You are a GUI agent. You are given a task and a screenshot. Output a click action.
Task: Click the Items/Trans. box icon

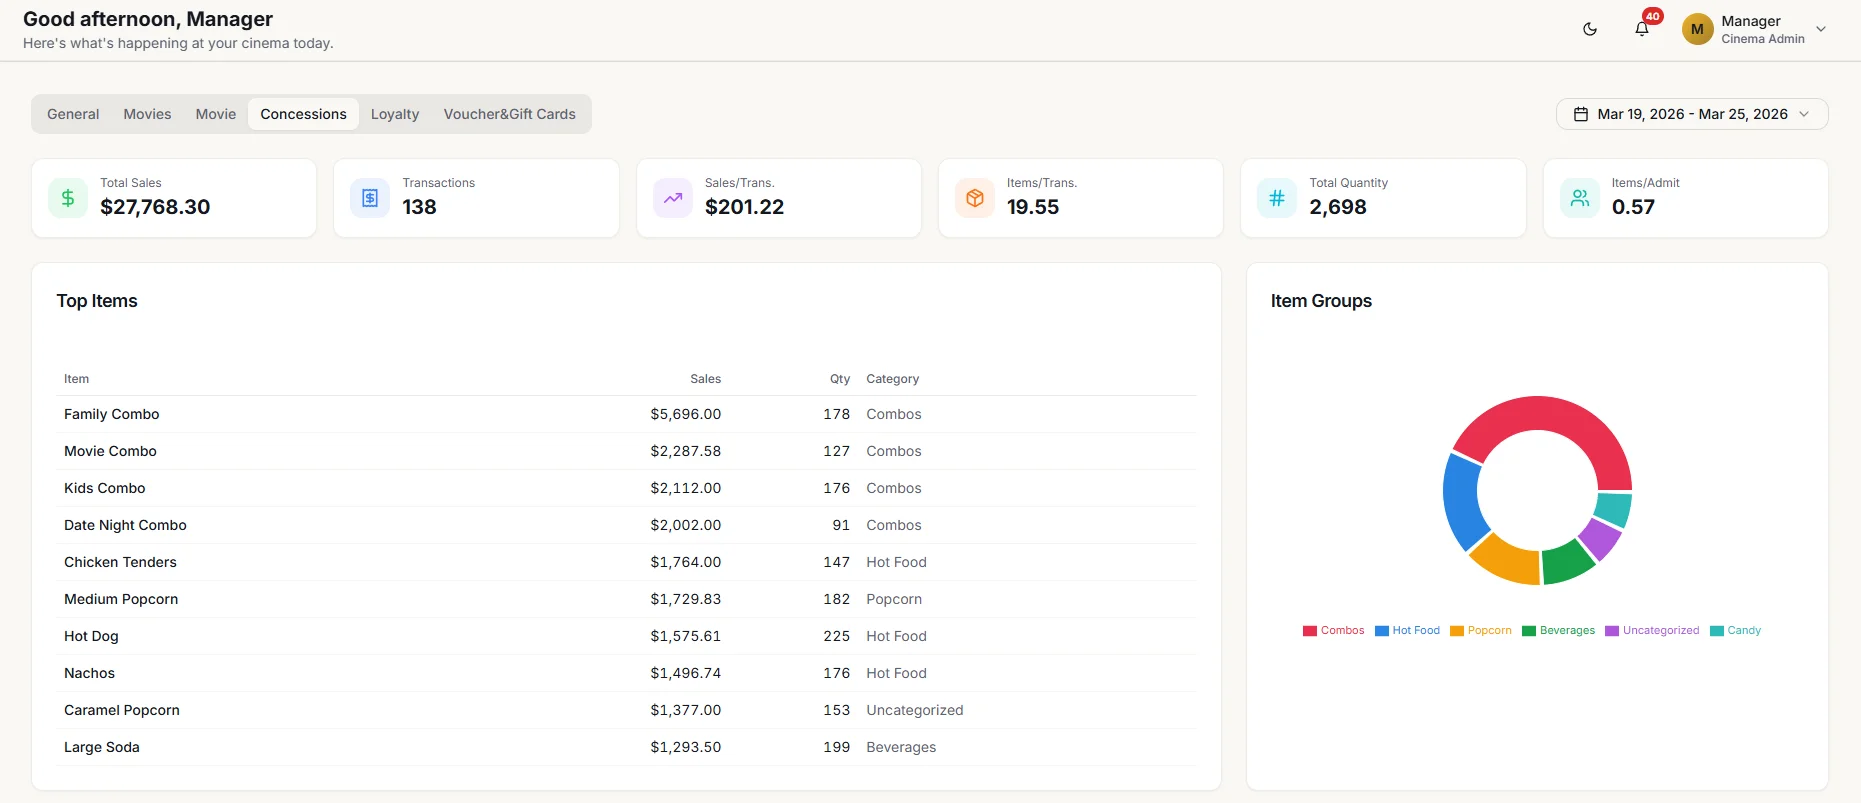coord(975,198)
